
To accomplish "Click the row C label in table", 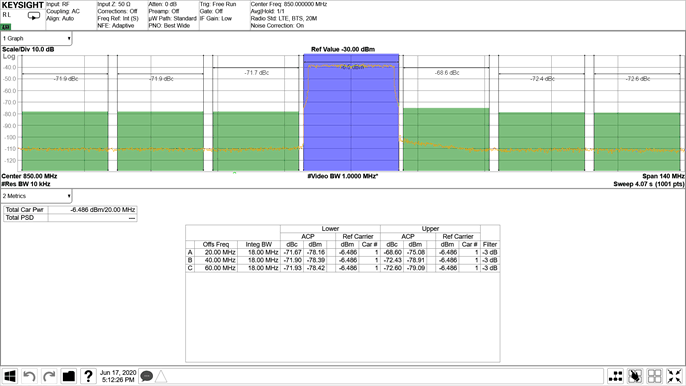I will (x=190, y=268).
